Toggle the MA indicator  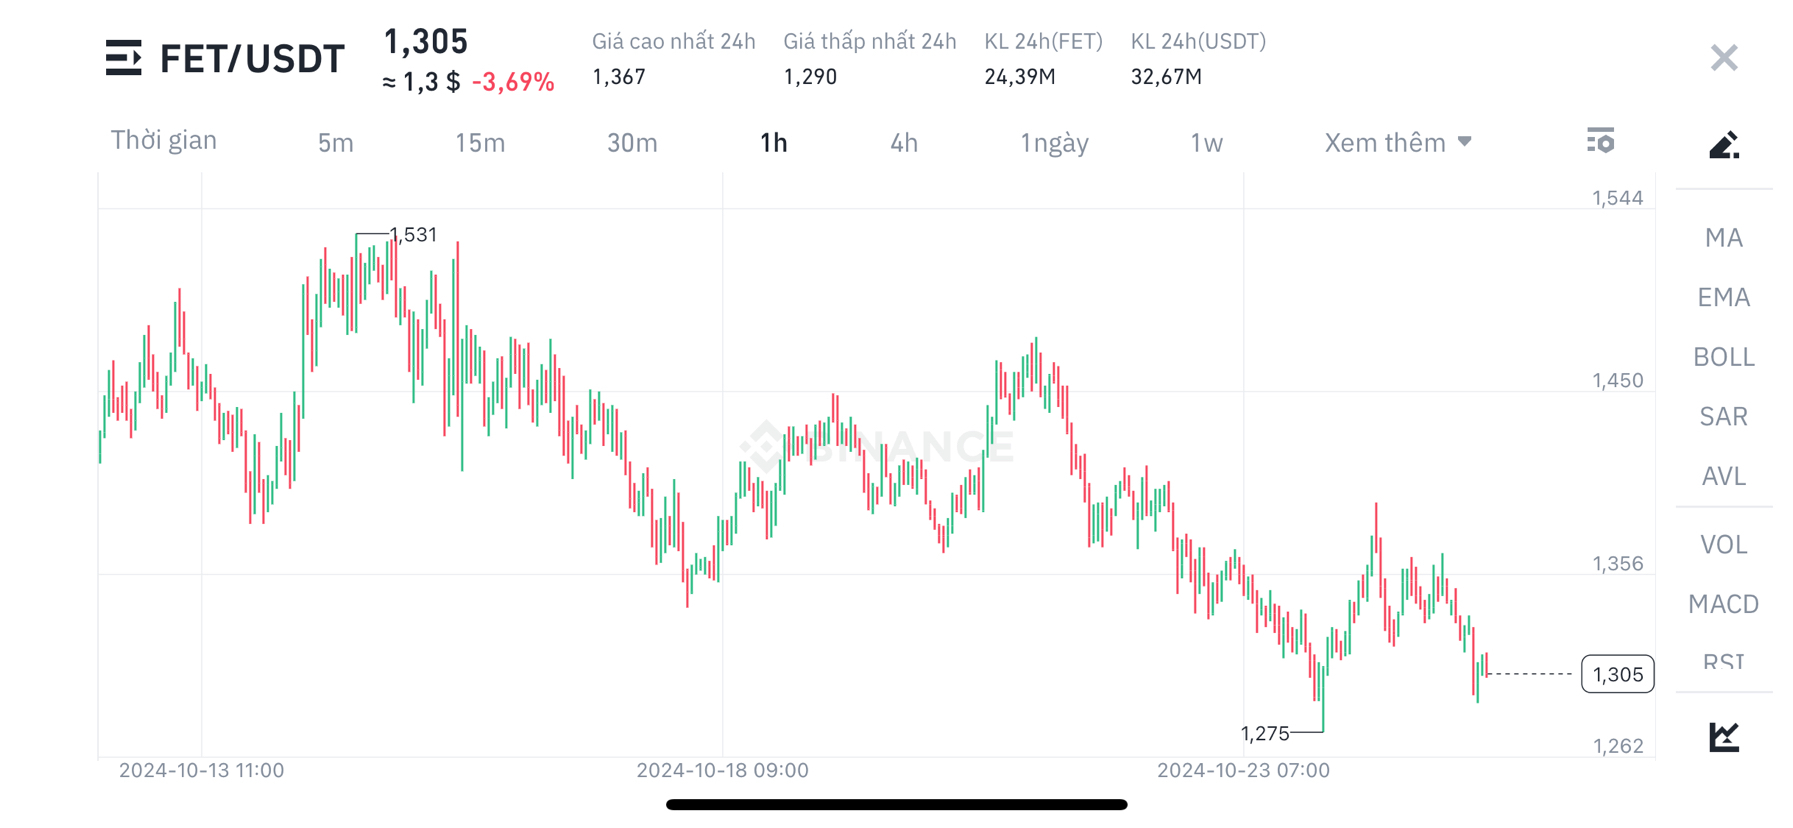(1723, 237)
